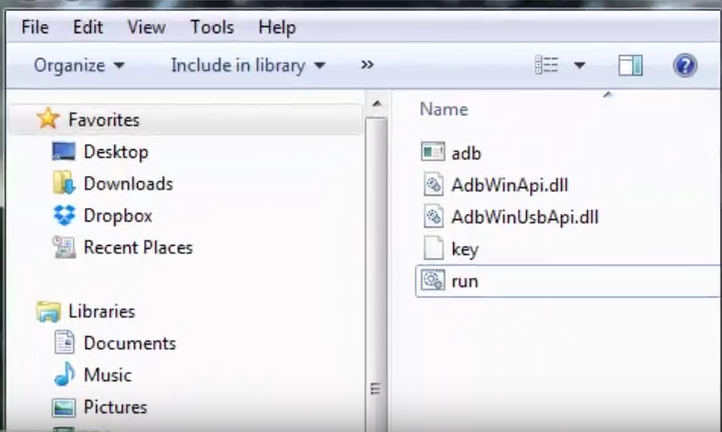Select the key file name
This screenshot has width=722, height=432.
(x=465, y=250)
